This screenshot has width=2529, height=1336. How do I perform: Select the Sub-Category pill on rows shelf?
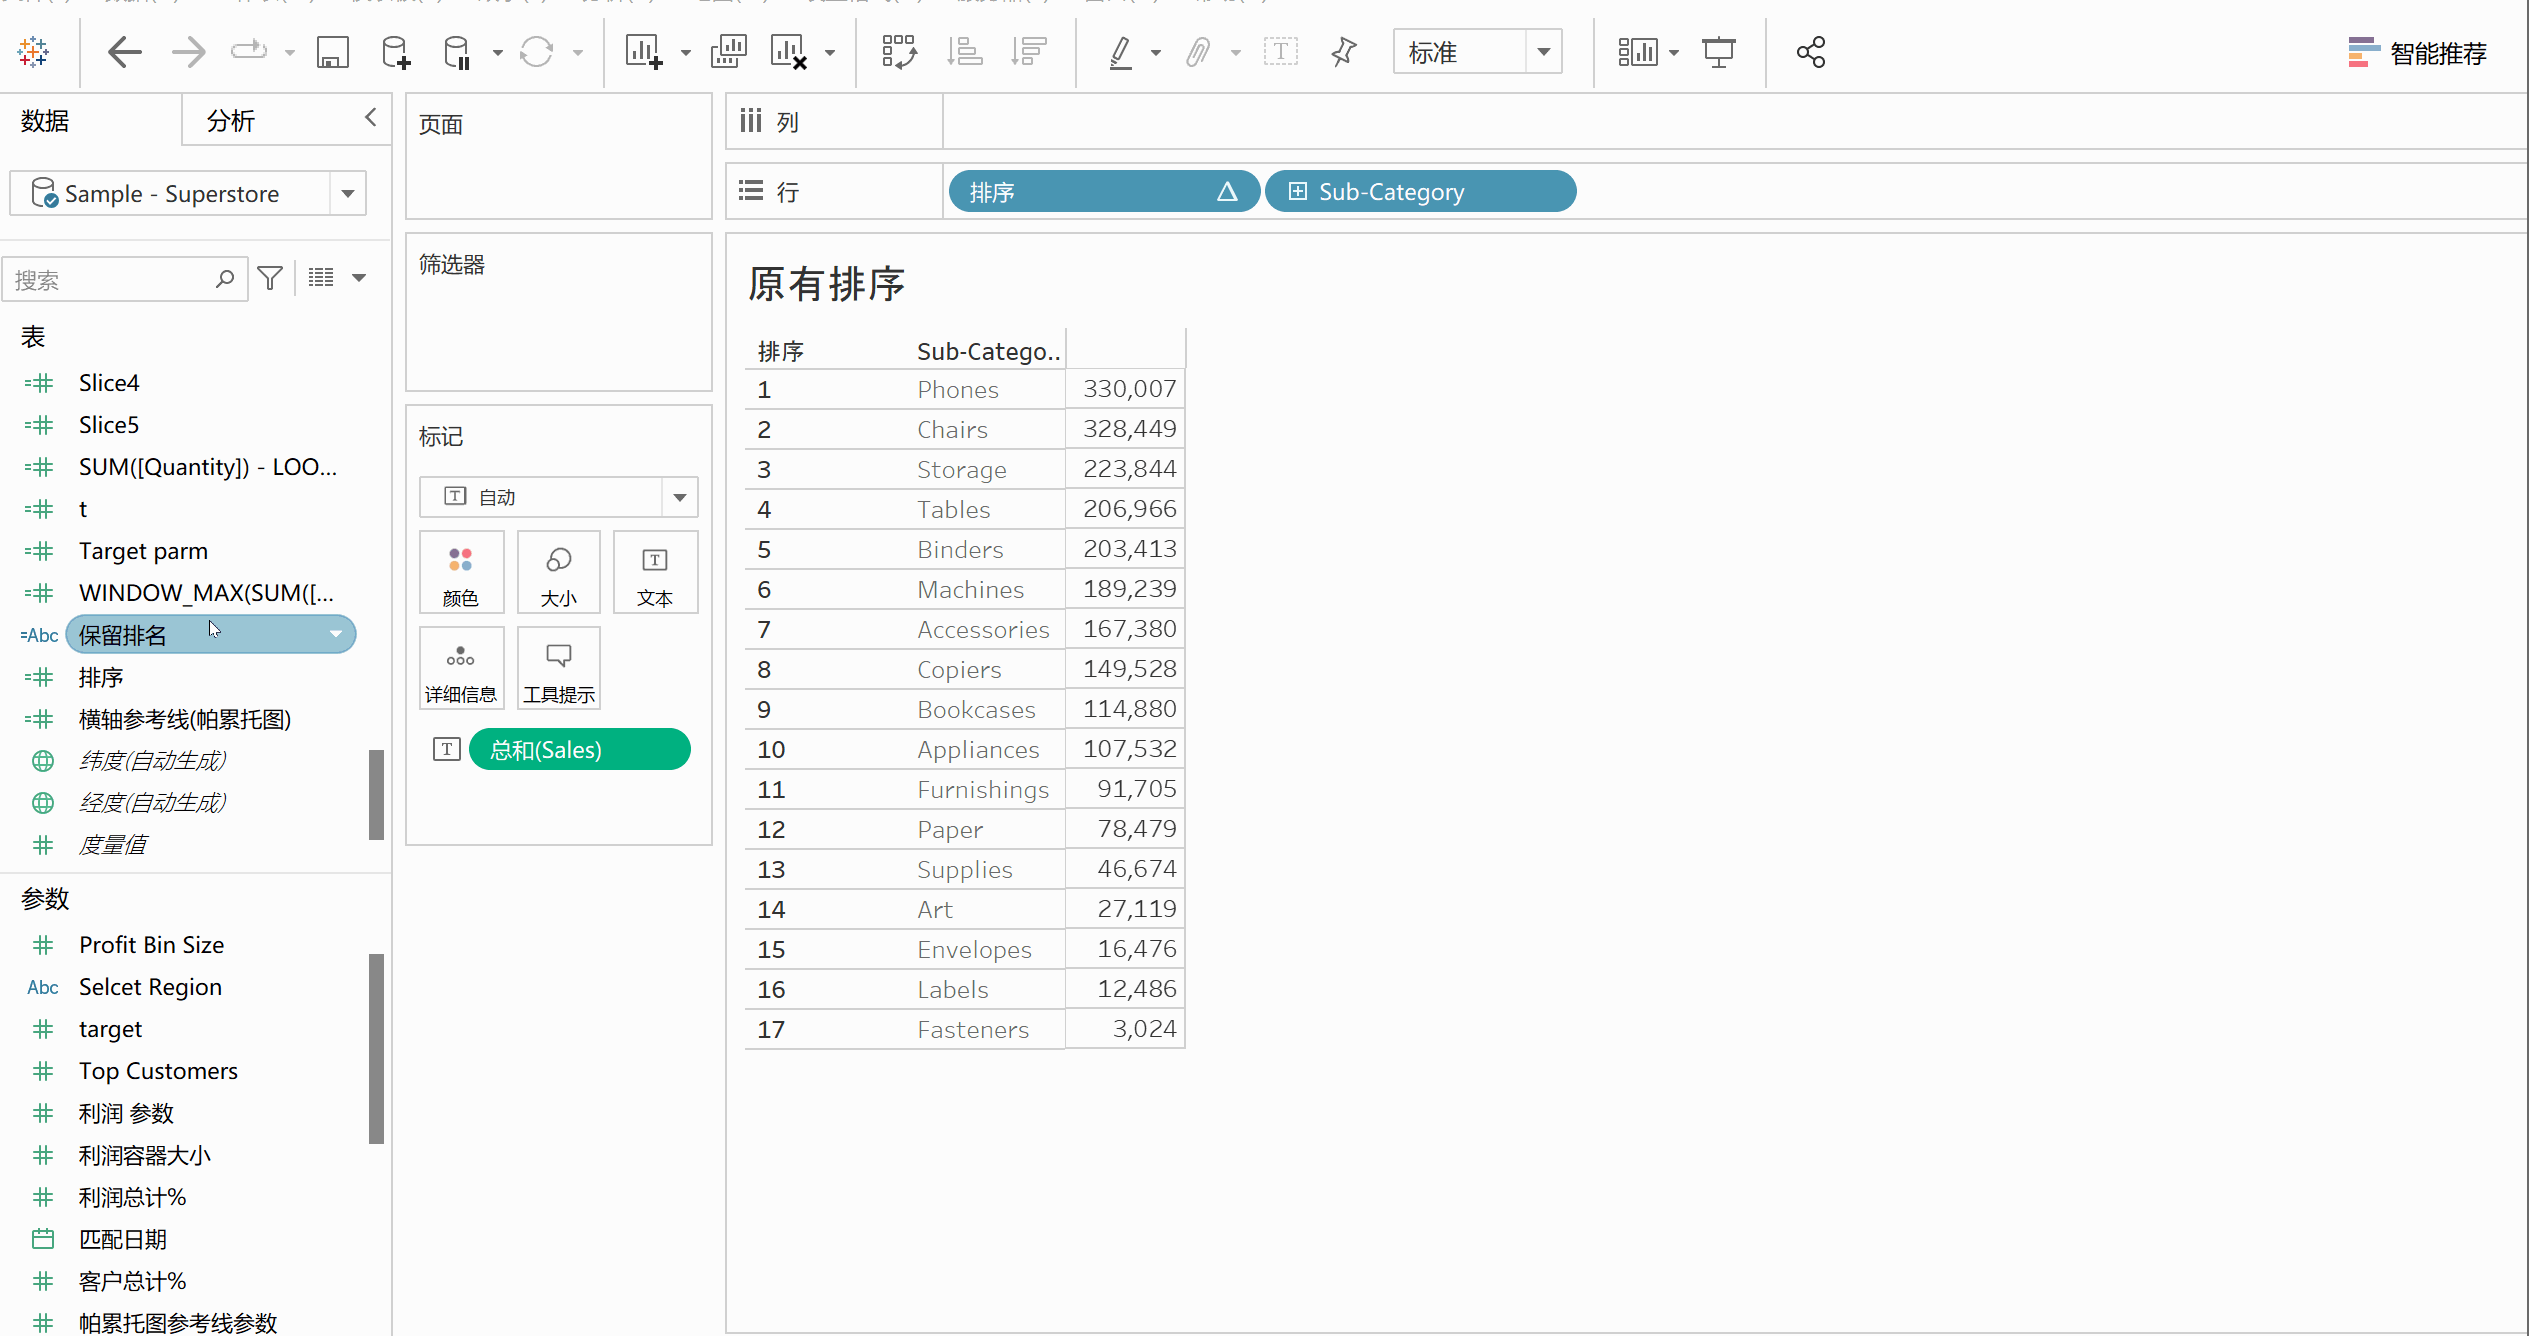click(x=1422, y=191)
